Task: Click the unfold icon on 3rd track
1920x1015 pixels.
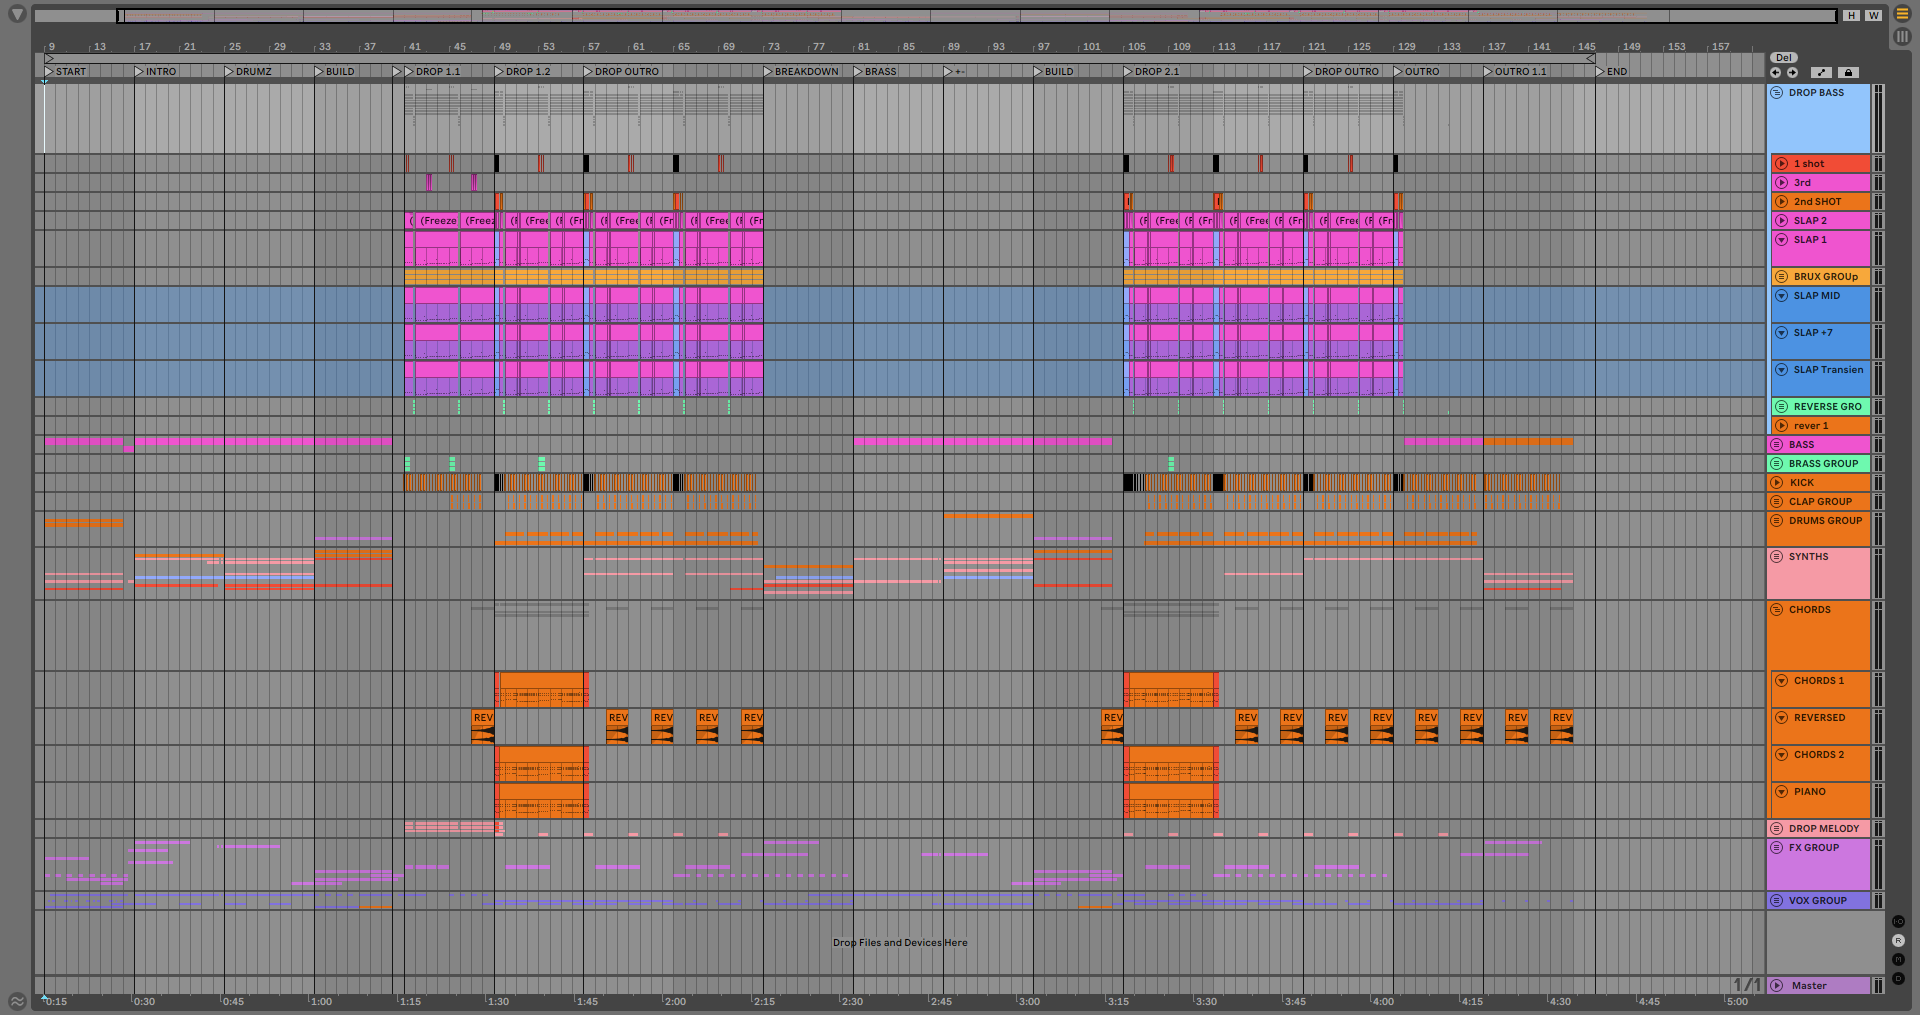Action: click(x=1781, y=182)
